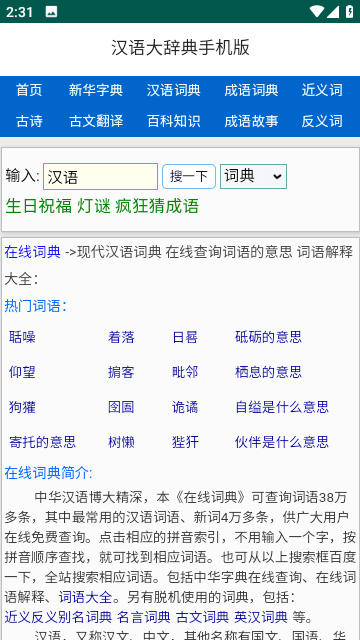
Task: Open the 英汉词典 link
Action: tap(261, 617)
